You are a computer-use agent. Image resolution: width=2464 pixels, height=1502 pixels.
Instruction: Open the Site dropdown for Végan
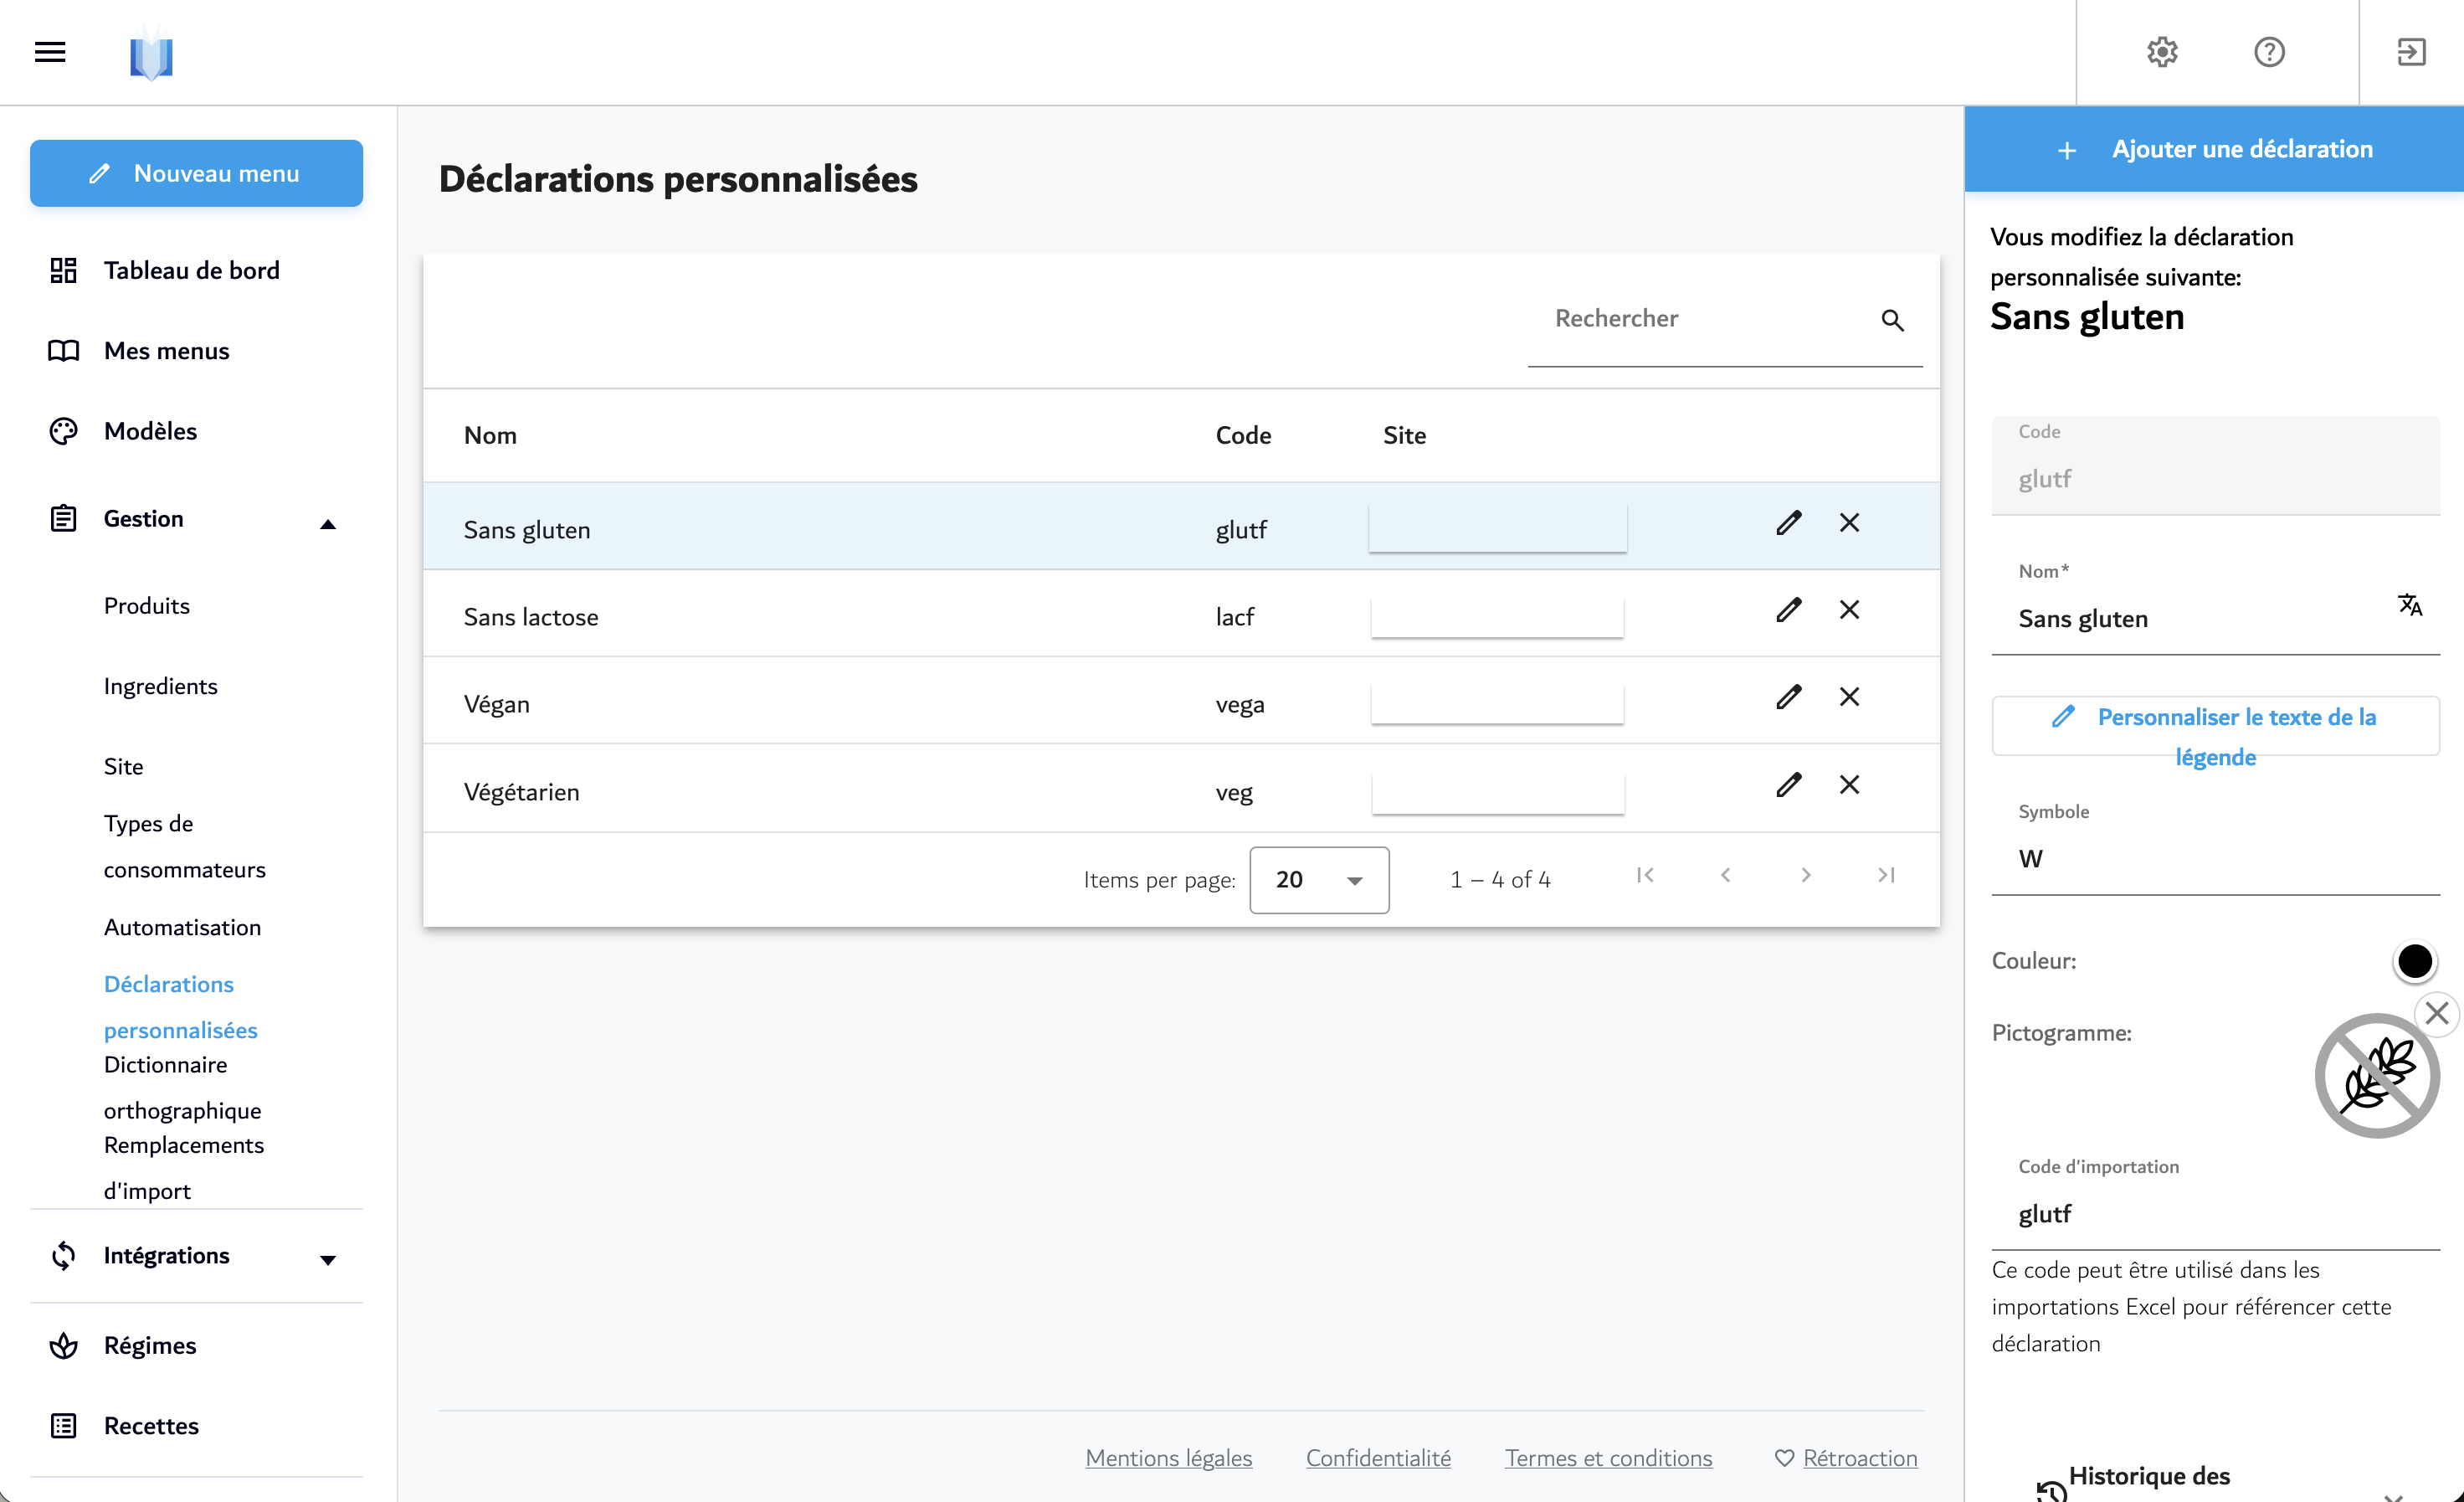click(1497, 703)
